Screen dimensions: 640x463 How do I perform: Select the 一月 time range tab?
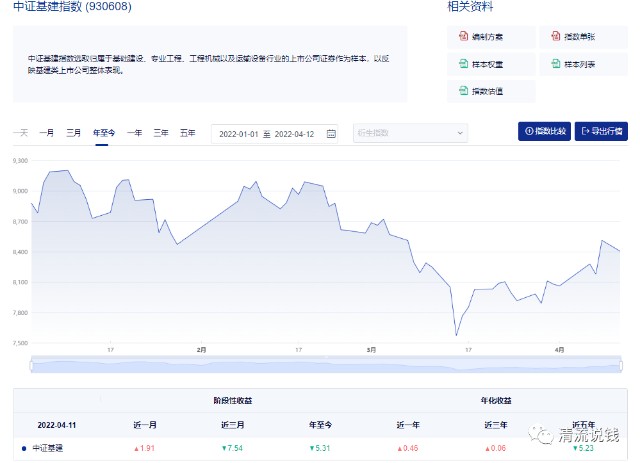tap(47, 133)
